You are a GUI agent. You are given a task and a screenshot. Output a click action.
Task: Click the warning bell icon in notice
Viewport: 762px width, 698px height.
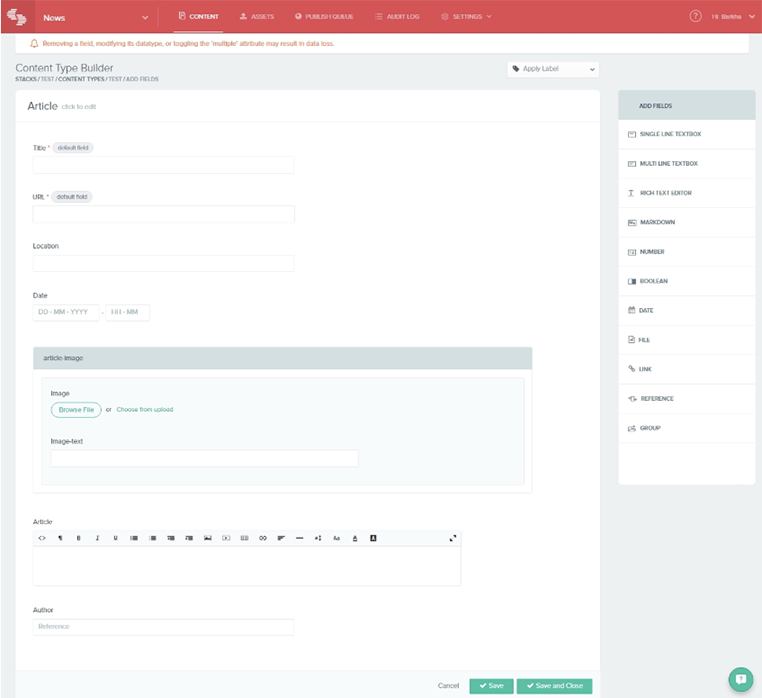(x=34, y=44)
